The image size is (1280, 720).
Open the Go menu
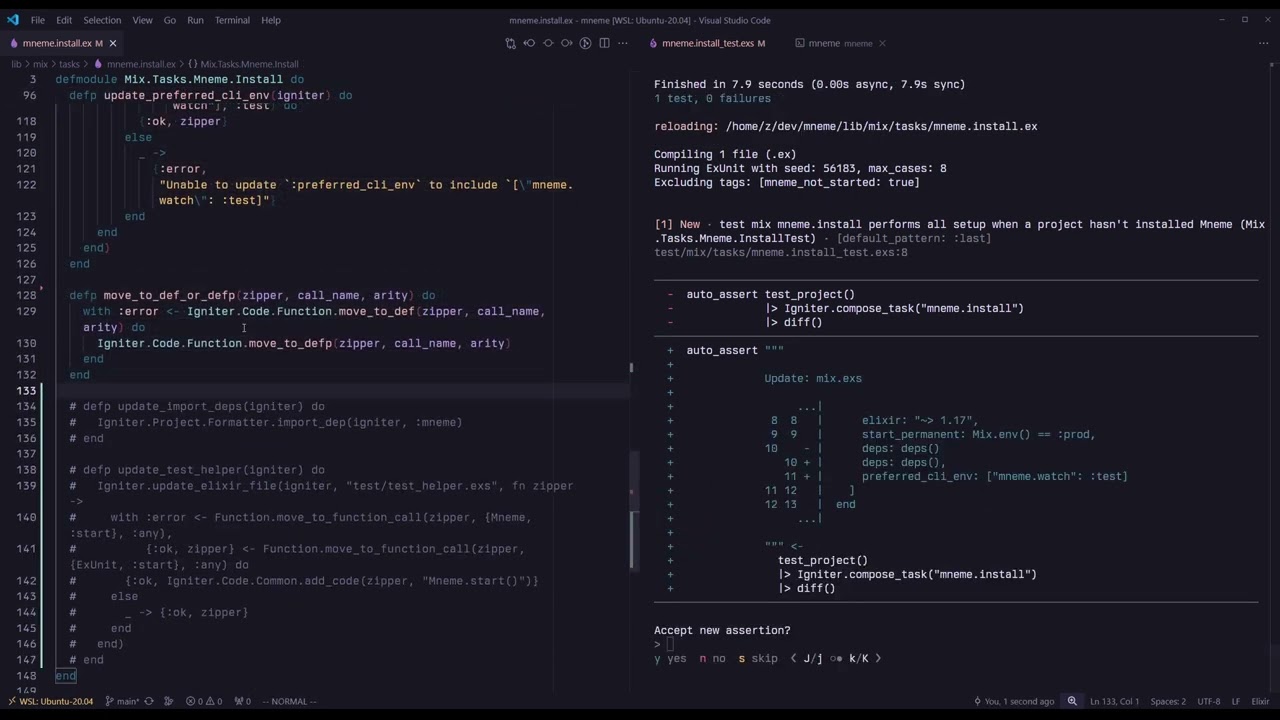(x=170, y=20)
